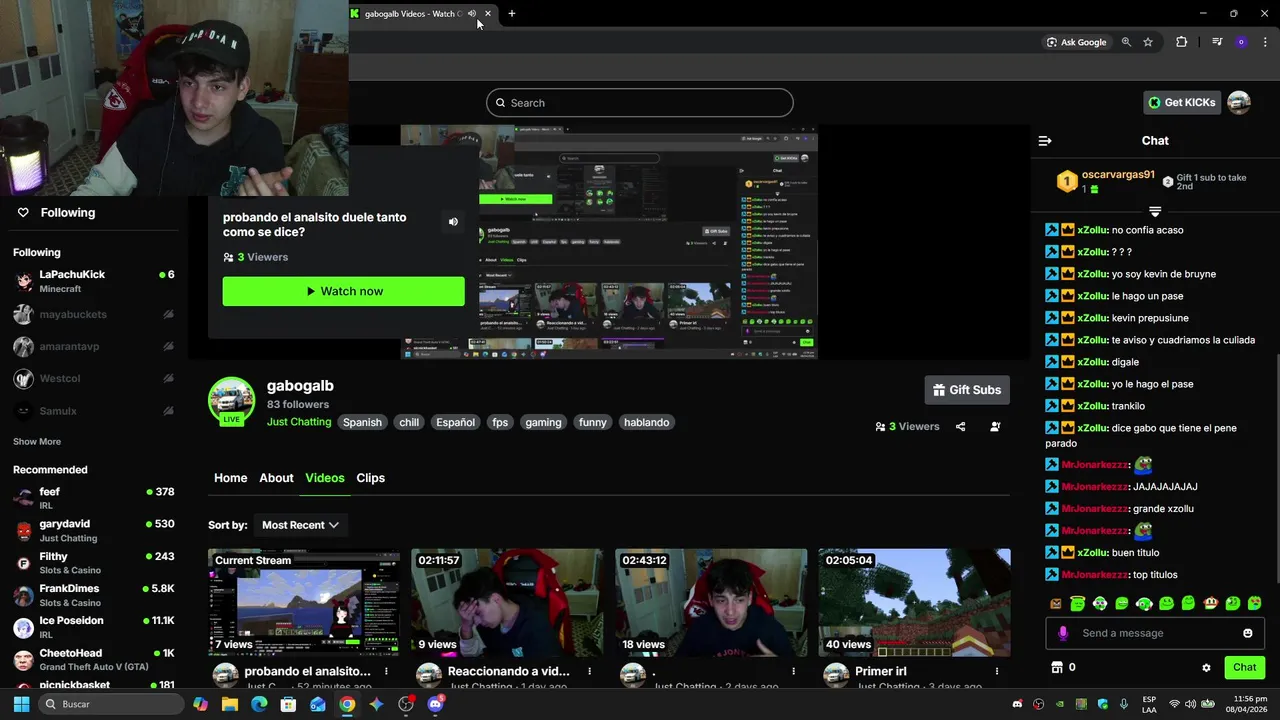The image size is (1280, 720).
Task: Open amarantavp offline channel
Action: 94,346
